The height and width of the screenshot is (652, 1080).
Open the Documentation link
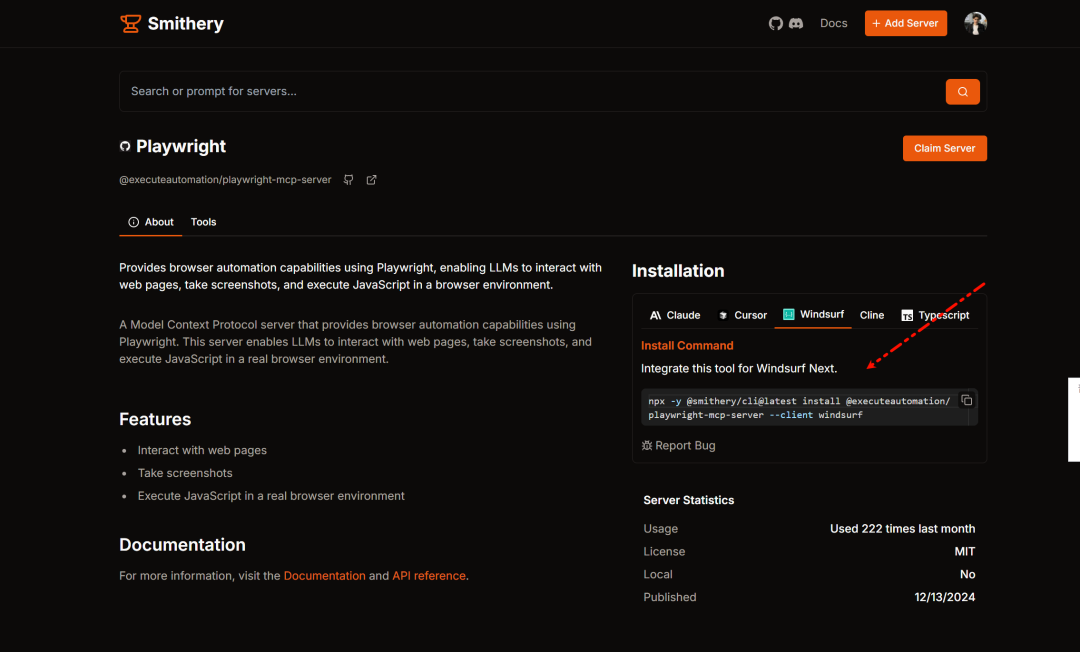324,576
